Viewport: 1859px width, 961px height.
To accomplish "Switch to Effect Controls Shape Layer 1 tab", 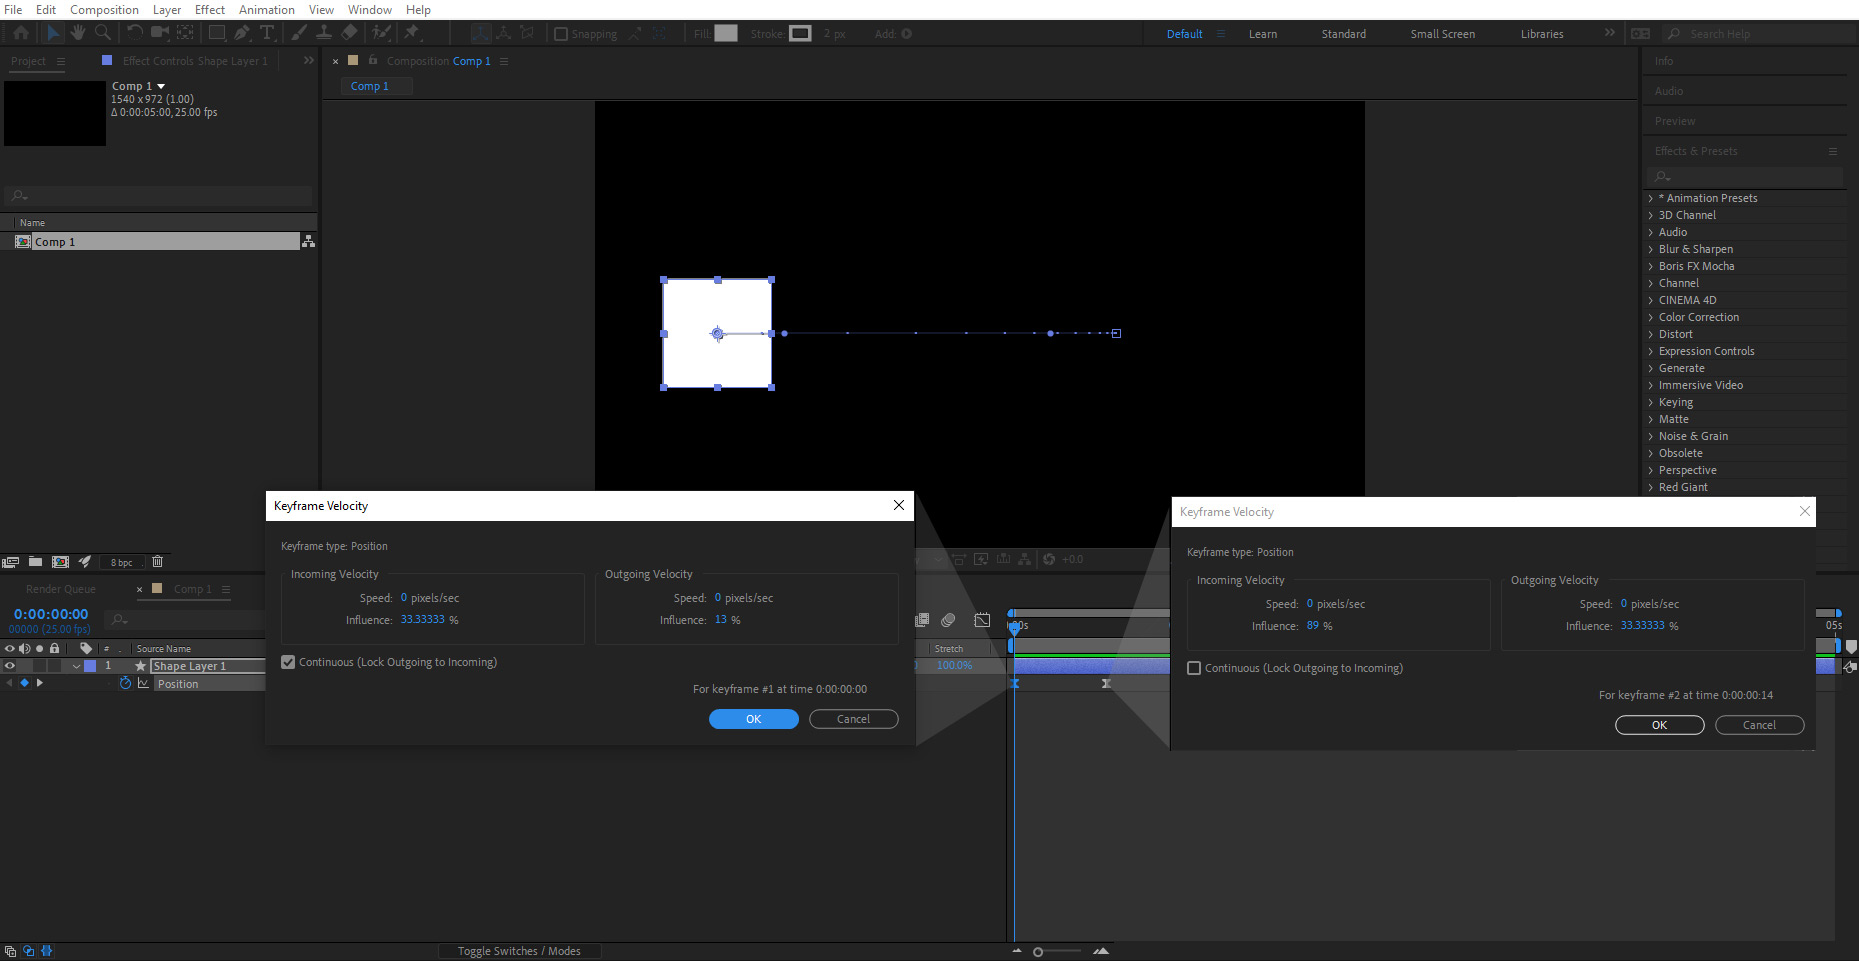I will 195,61.
